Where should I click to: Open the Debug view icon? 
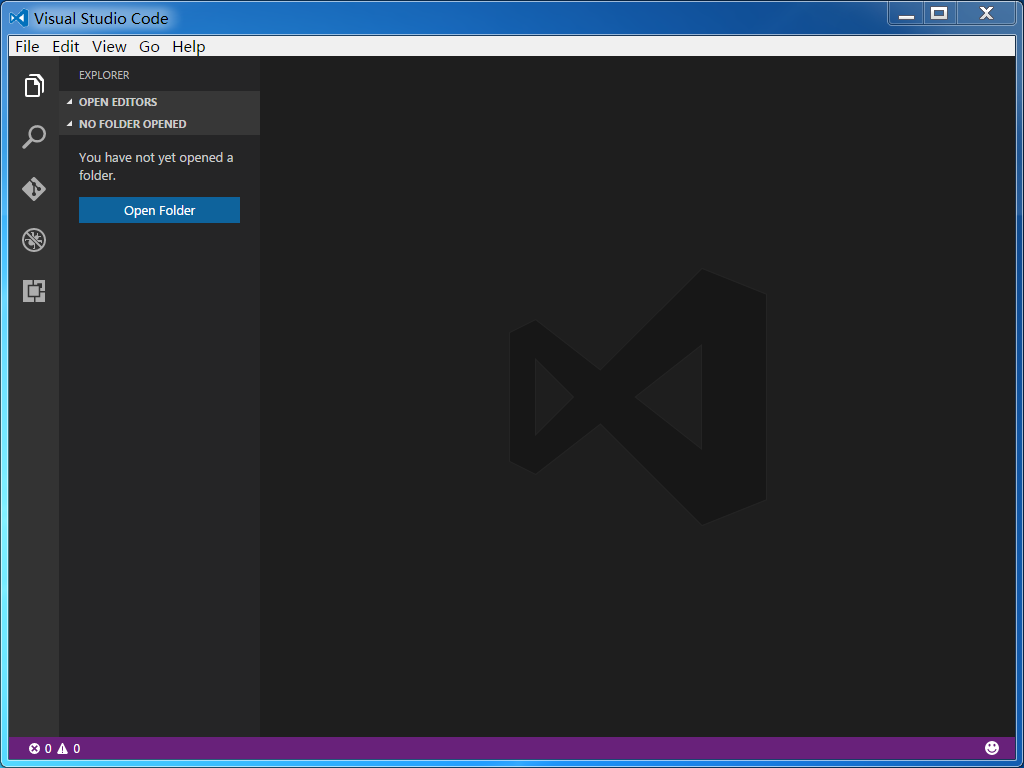(34, 240)
